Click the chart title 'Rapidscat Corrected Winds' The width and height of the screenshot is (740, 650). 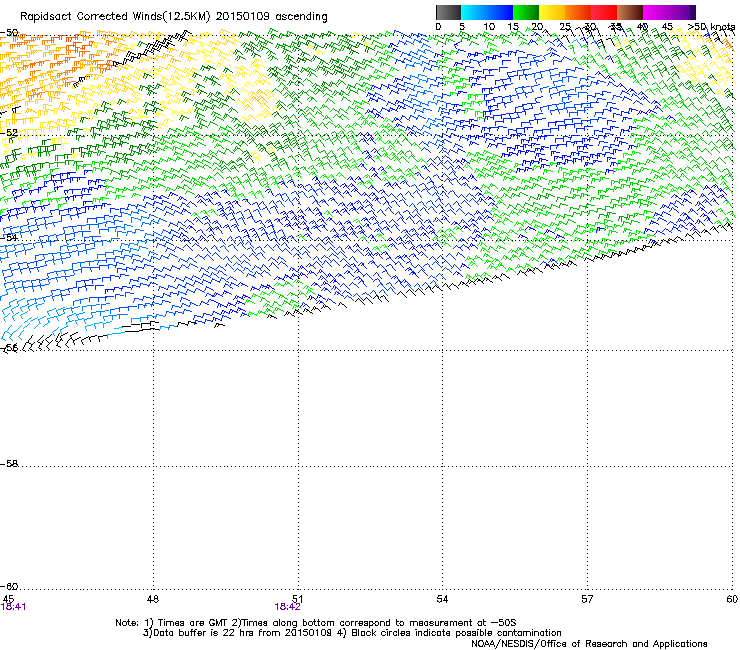coord(91,17)
